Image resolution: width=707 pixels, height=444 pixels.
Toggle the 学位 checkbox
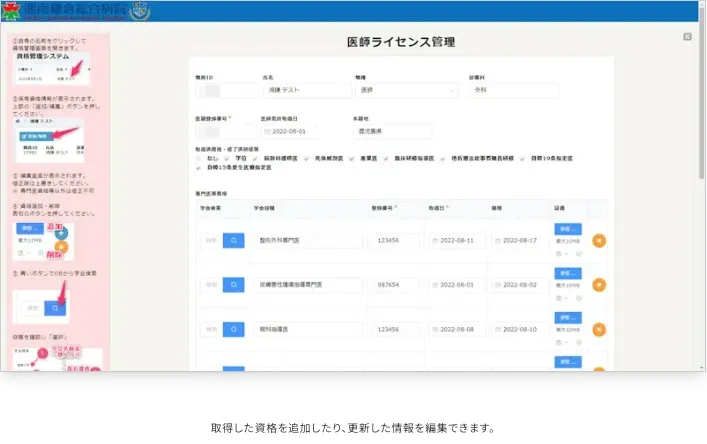[x=227, y=159]
